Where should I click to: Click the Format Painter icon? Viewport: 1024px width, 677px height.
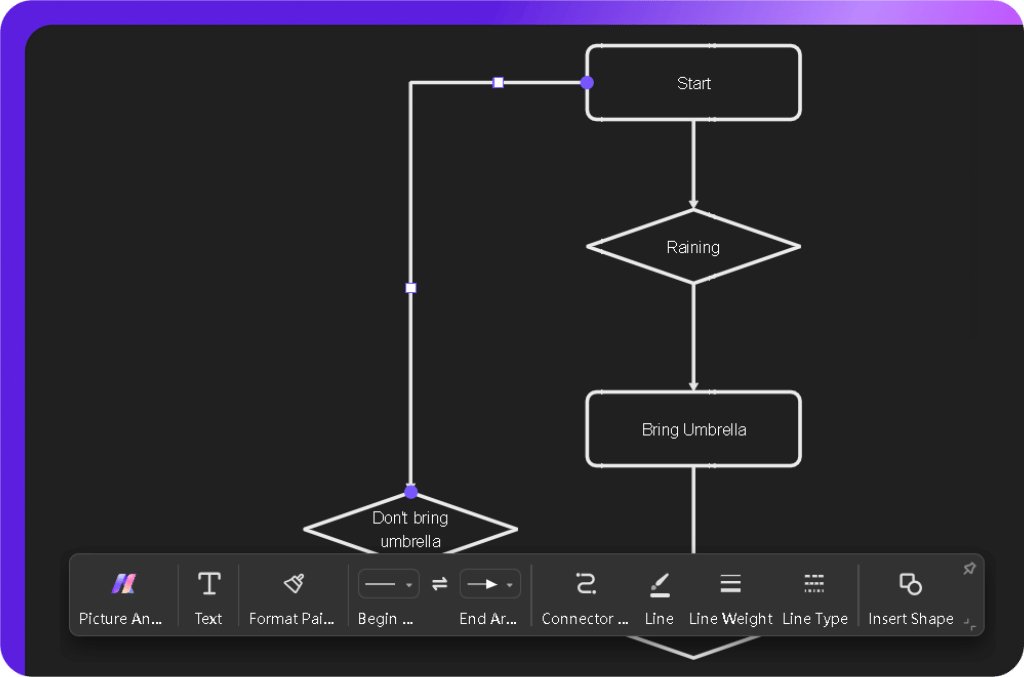[292, 583]
